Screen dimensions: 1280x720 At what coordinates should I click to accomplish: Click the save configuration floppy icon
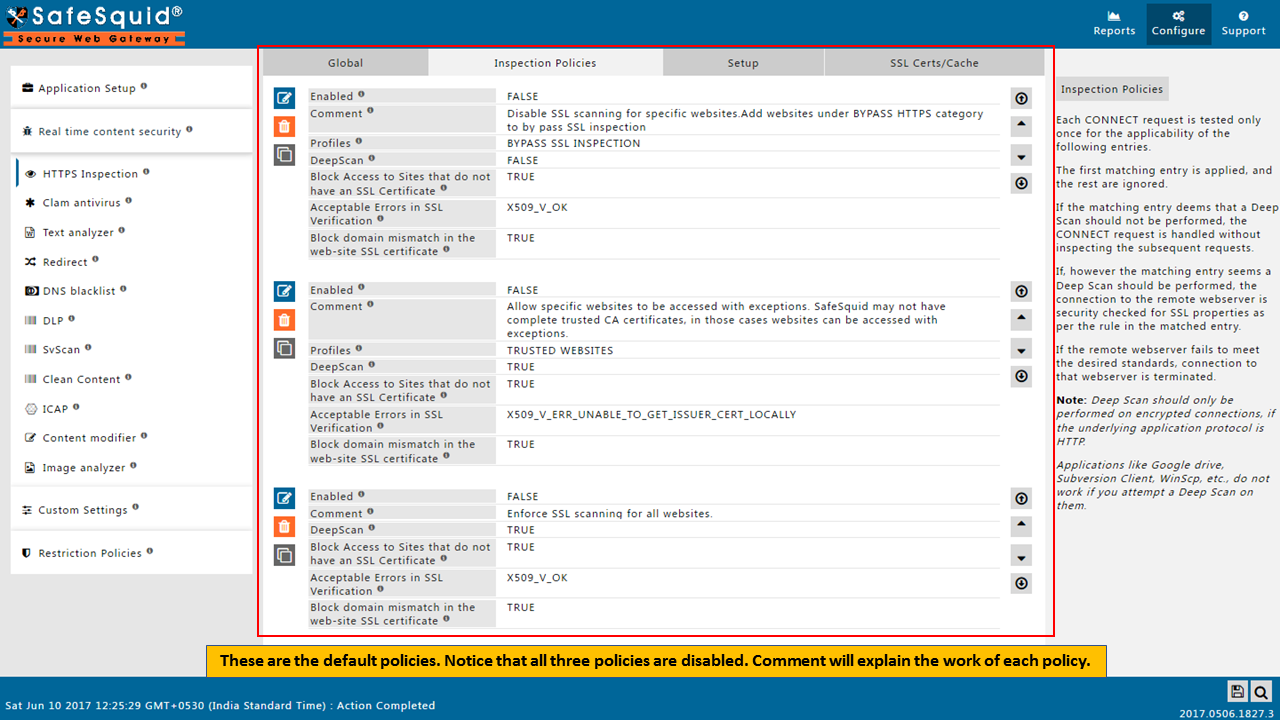(1238, 691)
